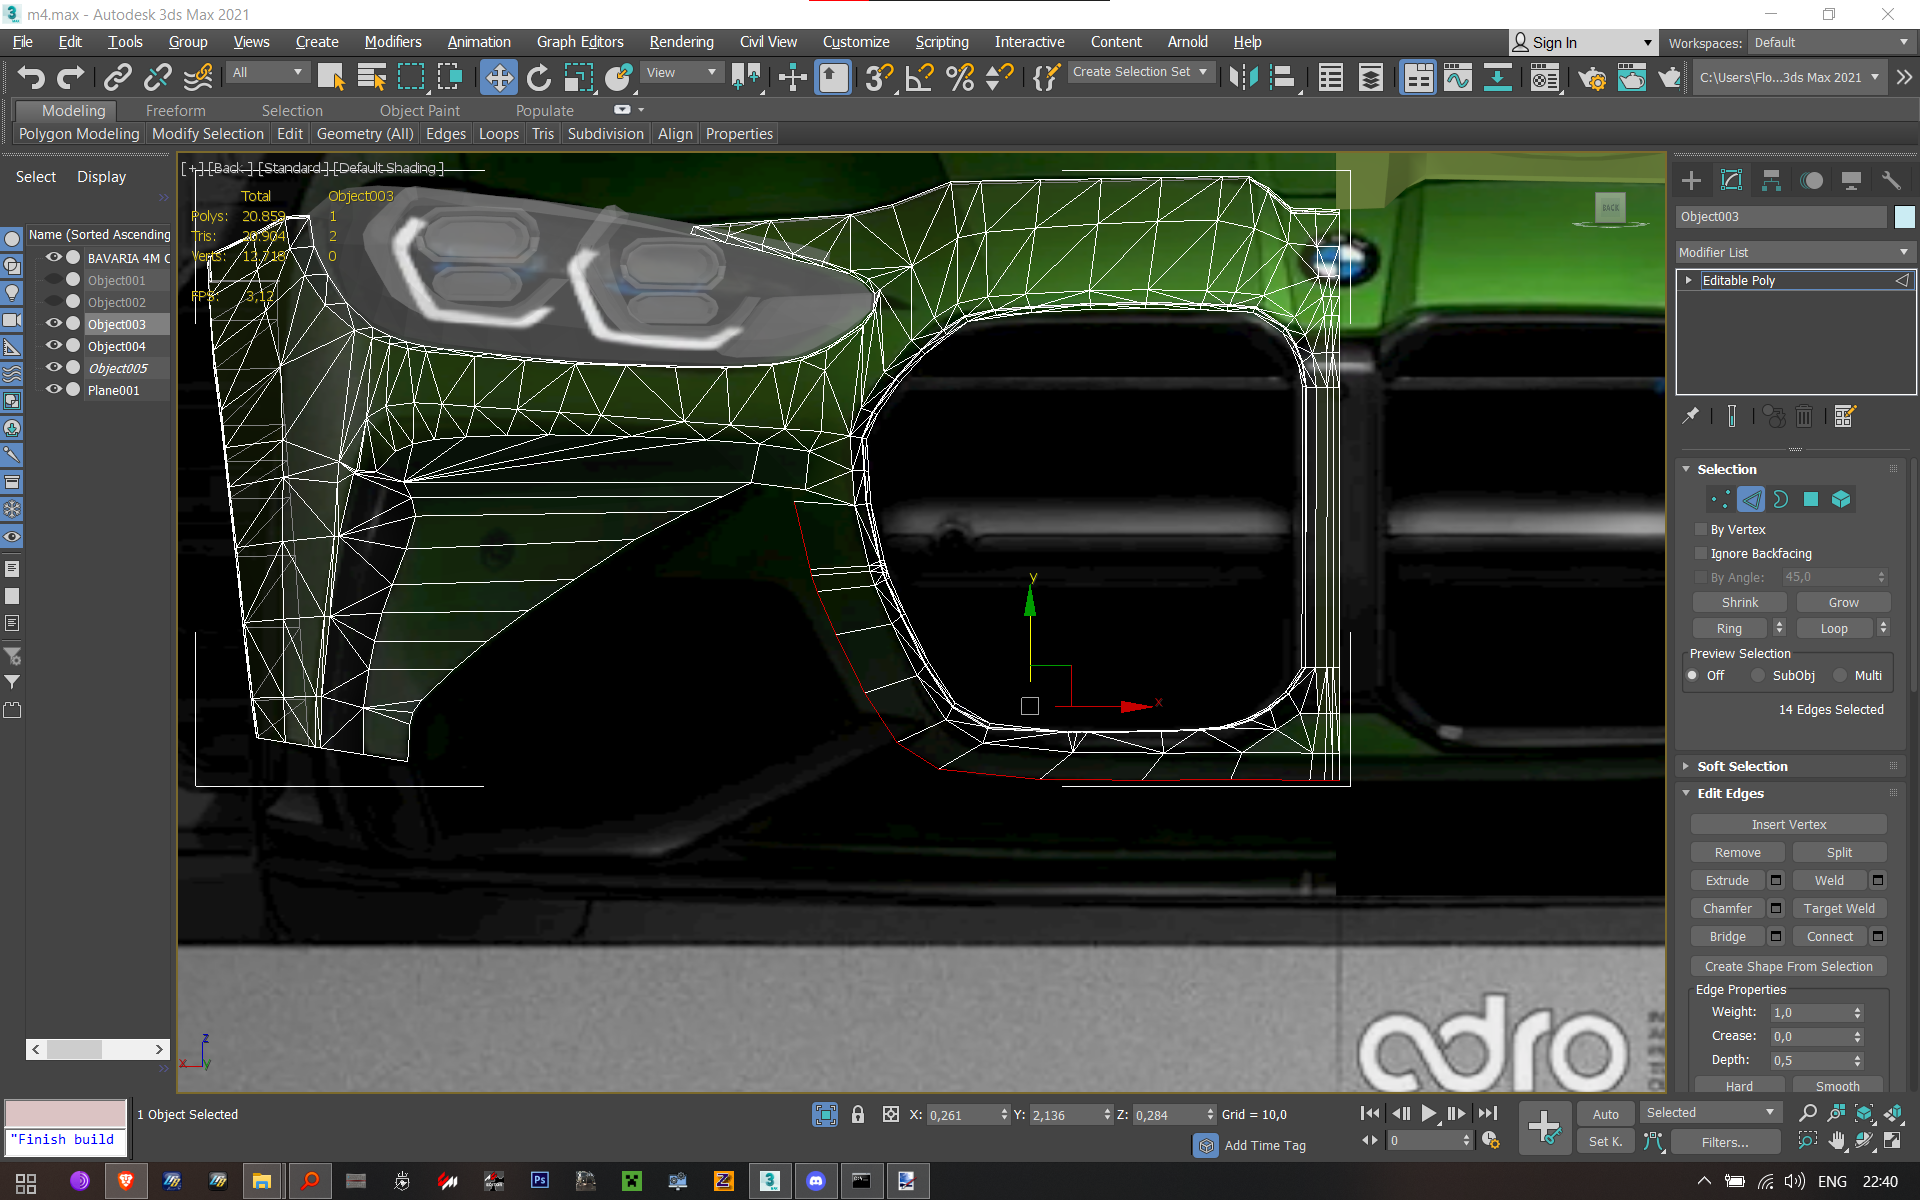Viewport: 1920px width, 1200px height.
Task: Click the Object003 color swatch
Action: coord(1904,217)
